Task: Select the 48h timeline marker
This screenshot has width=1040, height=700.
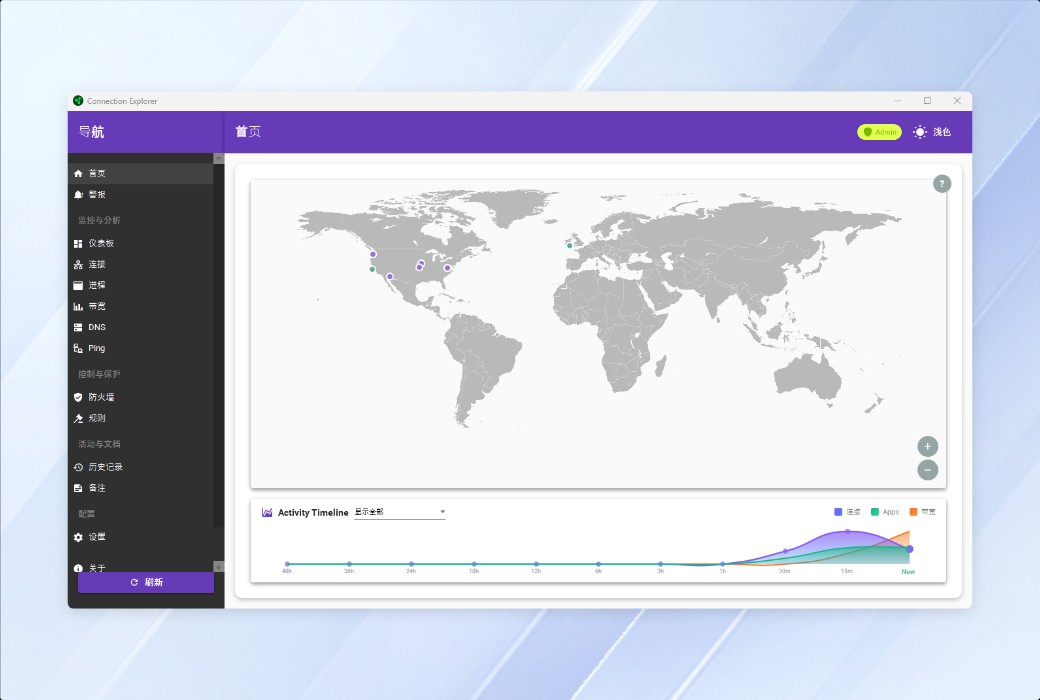Action: (287, 564)
